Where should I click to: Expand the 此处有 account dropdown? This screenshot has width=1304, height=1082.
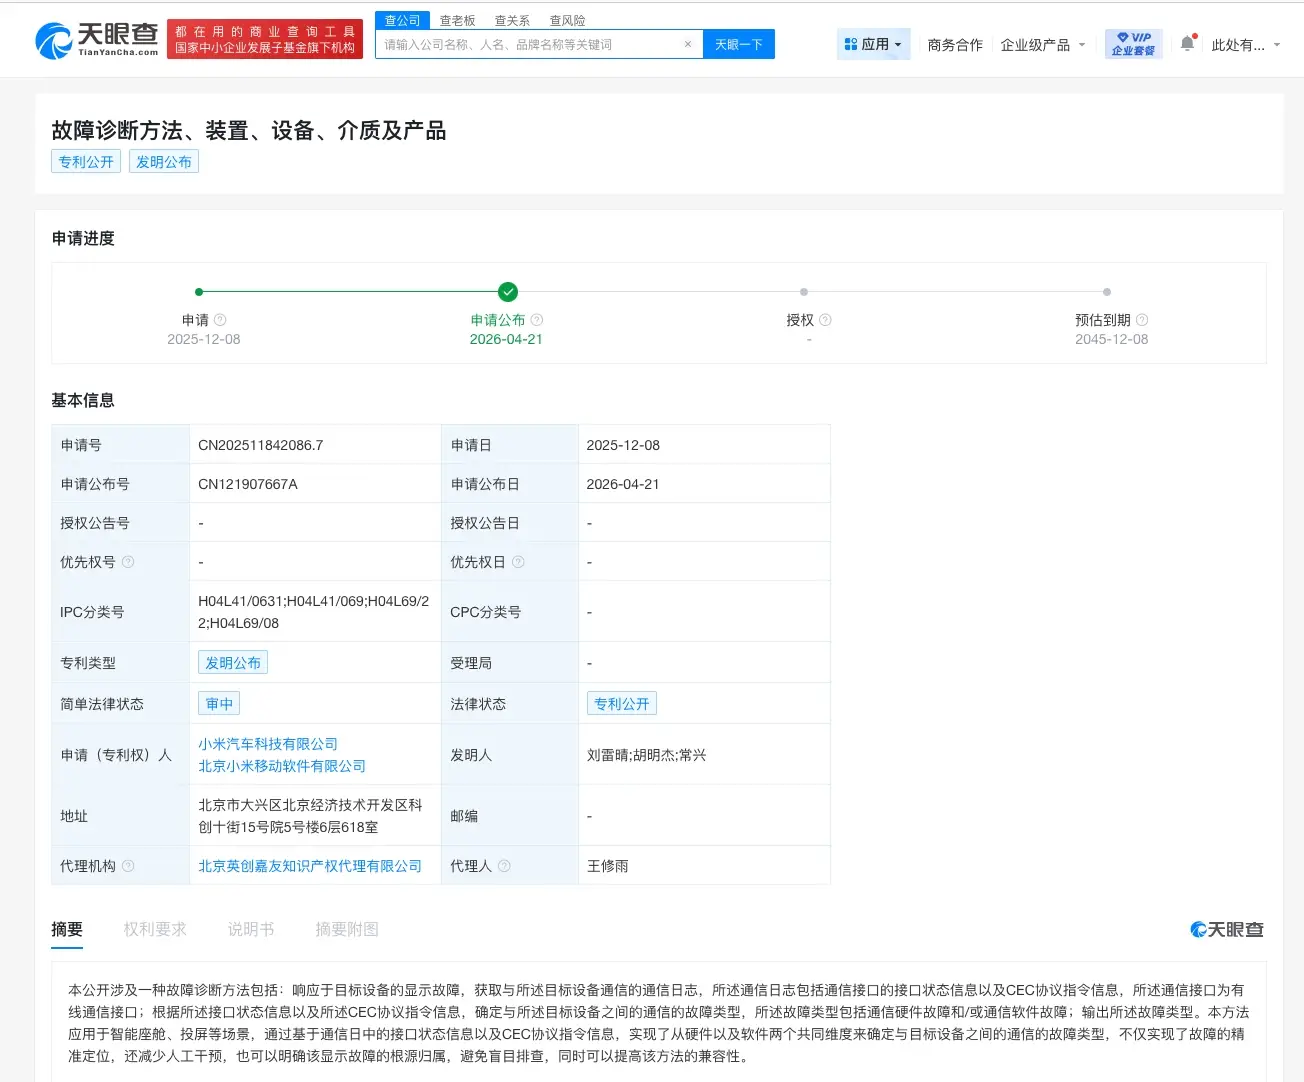(1247, 46)
